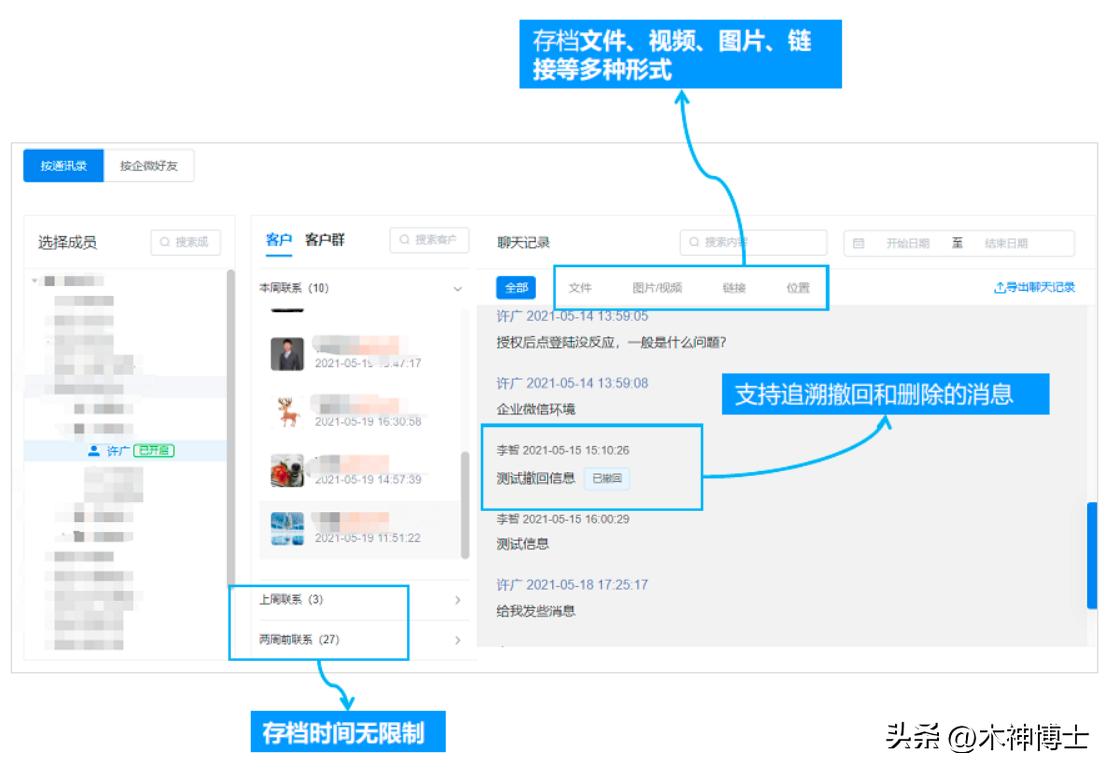Select the 全部 filter button
The image size is (1112, 773).
[x=517, y=288]
